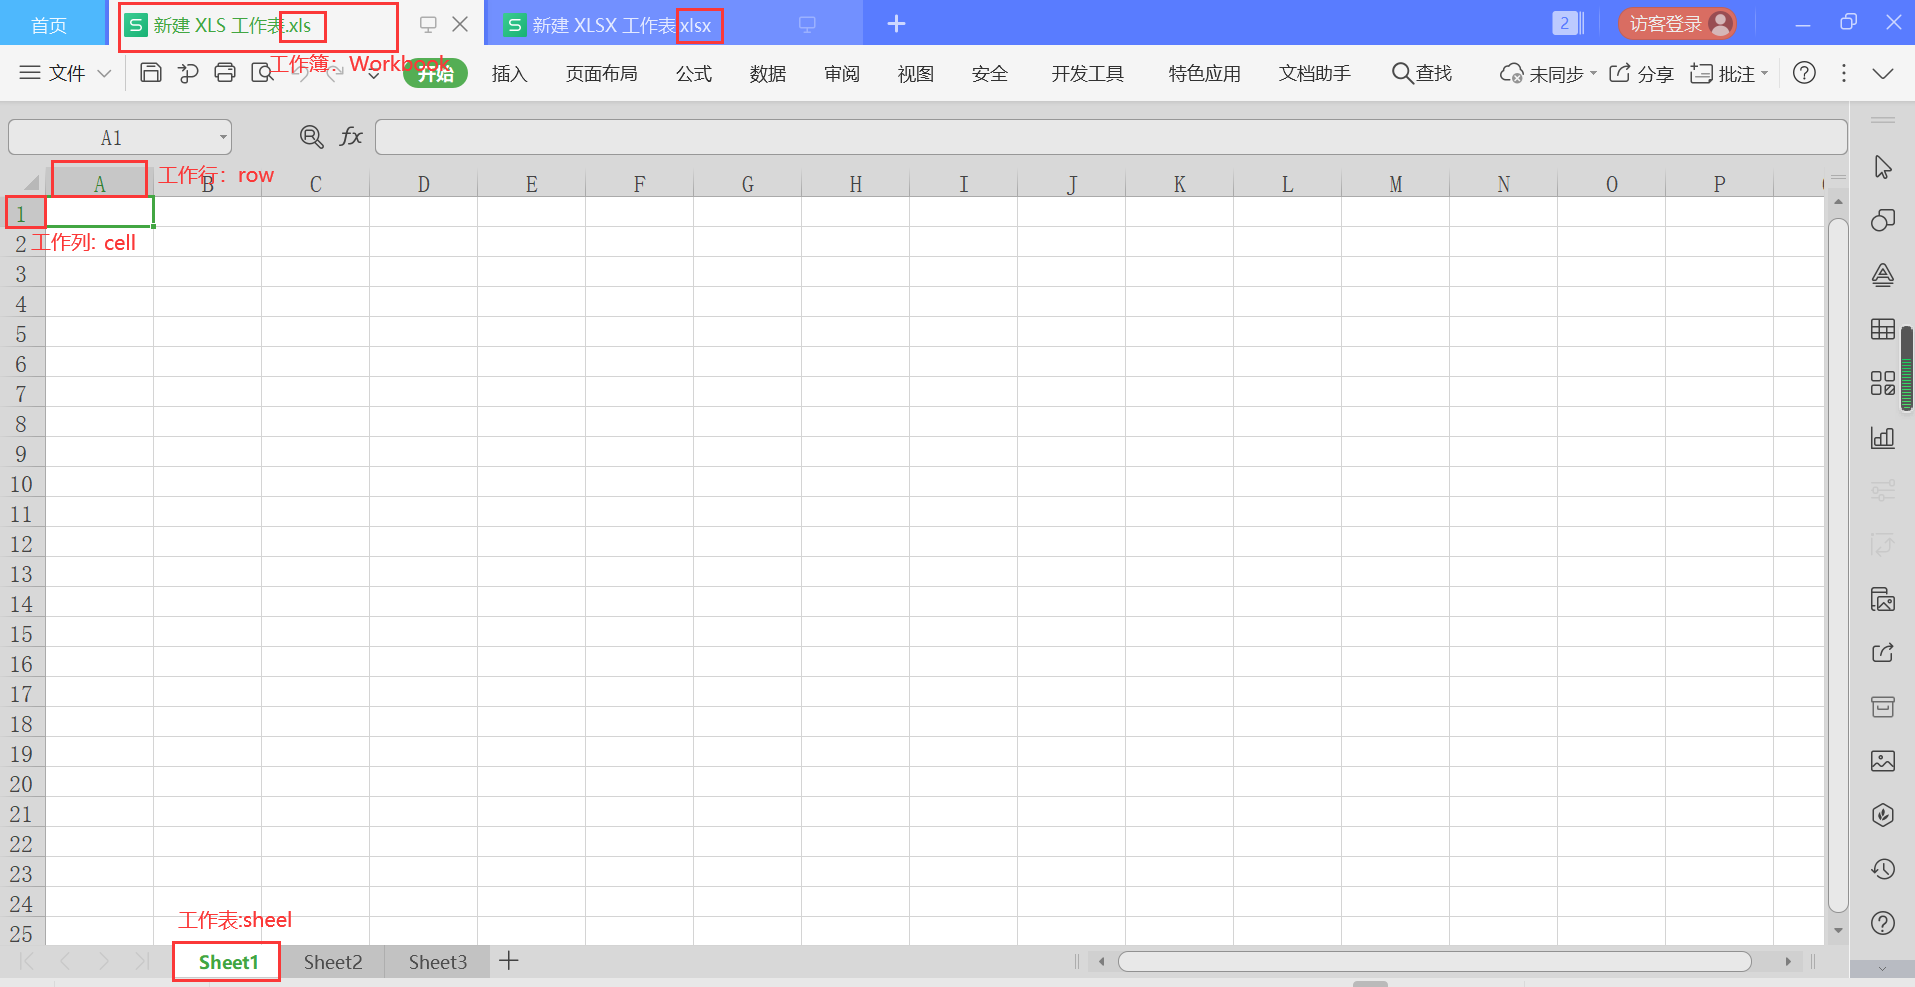Open the Name Box dropdown arrow
The width and height of the screenshot is (1915, 987).
pyautogui.click(x=223, y=137)
